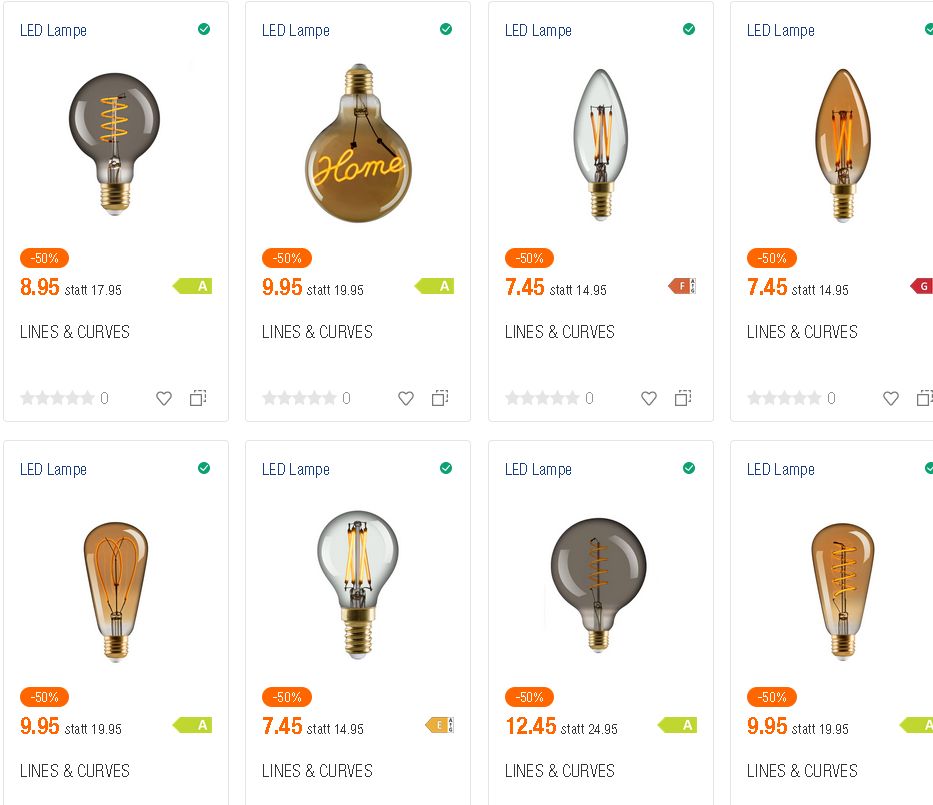Wishlist the clear candle bulb with F label
The image size is (933, 805).
tap(649, 398)
